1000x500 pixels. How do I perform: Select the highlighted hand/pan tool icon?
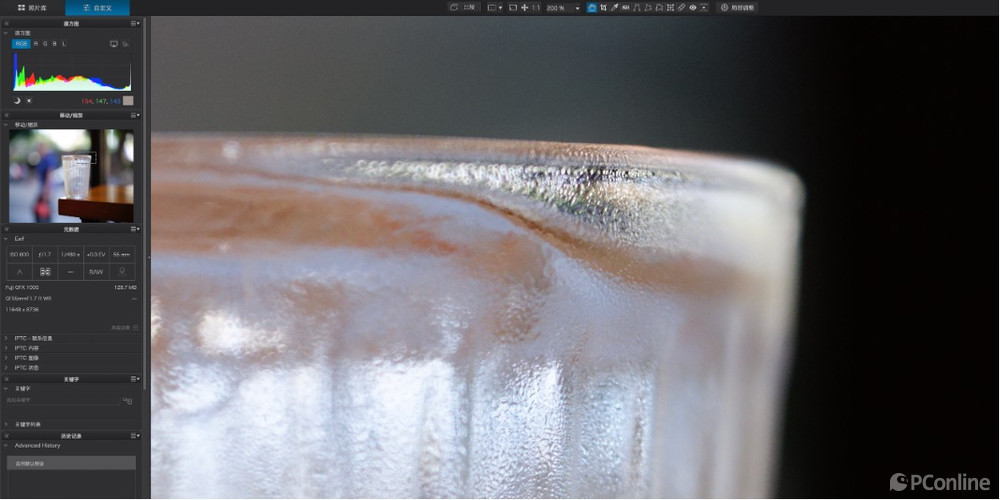592,8
